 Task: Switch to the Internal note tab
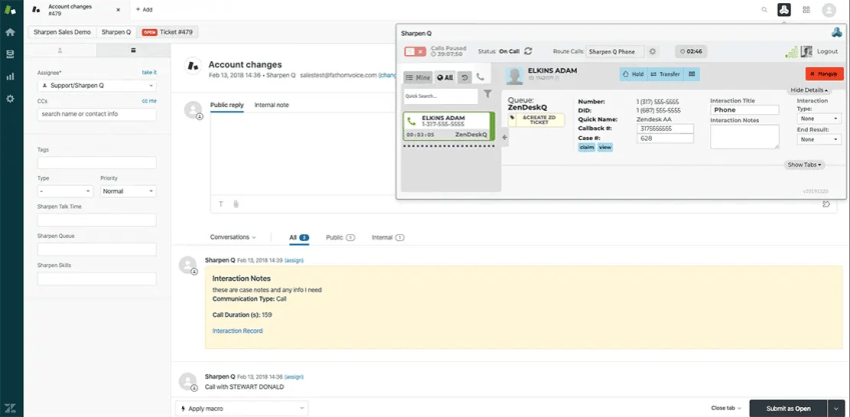272,105
